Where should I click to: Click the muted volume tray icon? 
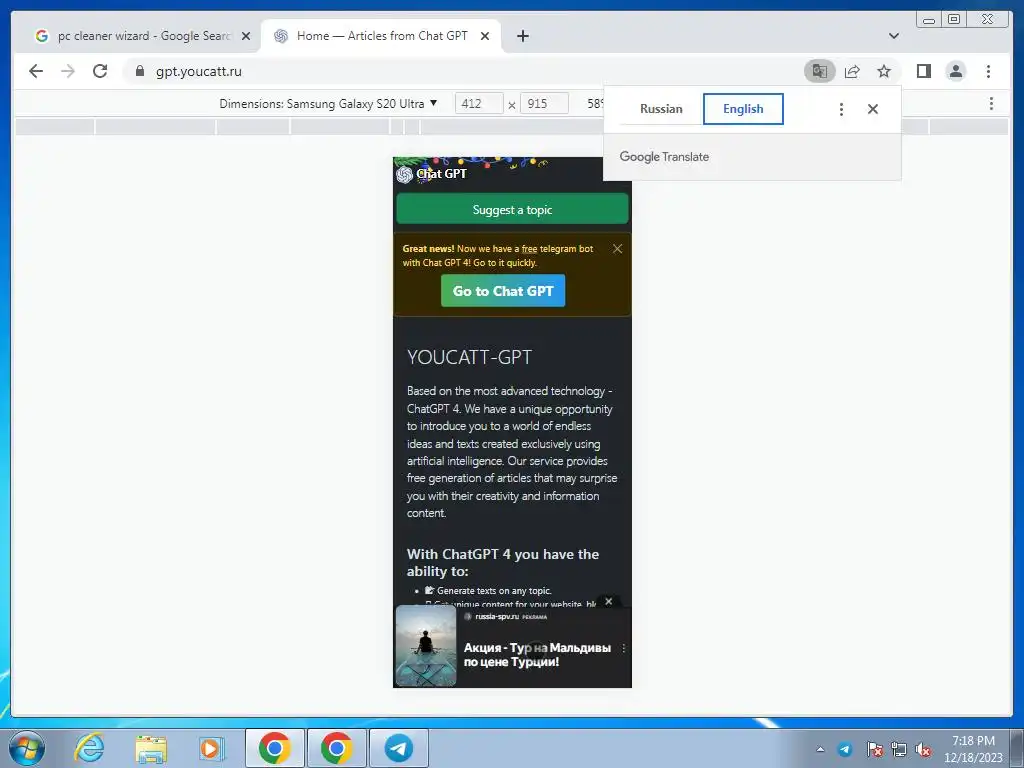(923, 750)
